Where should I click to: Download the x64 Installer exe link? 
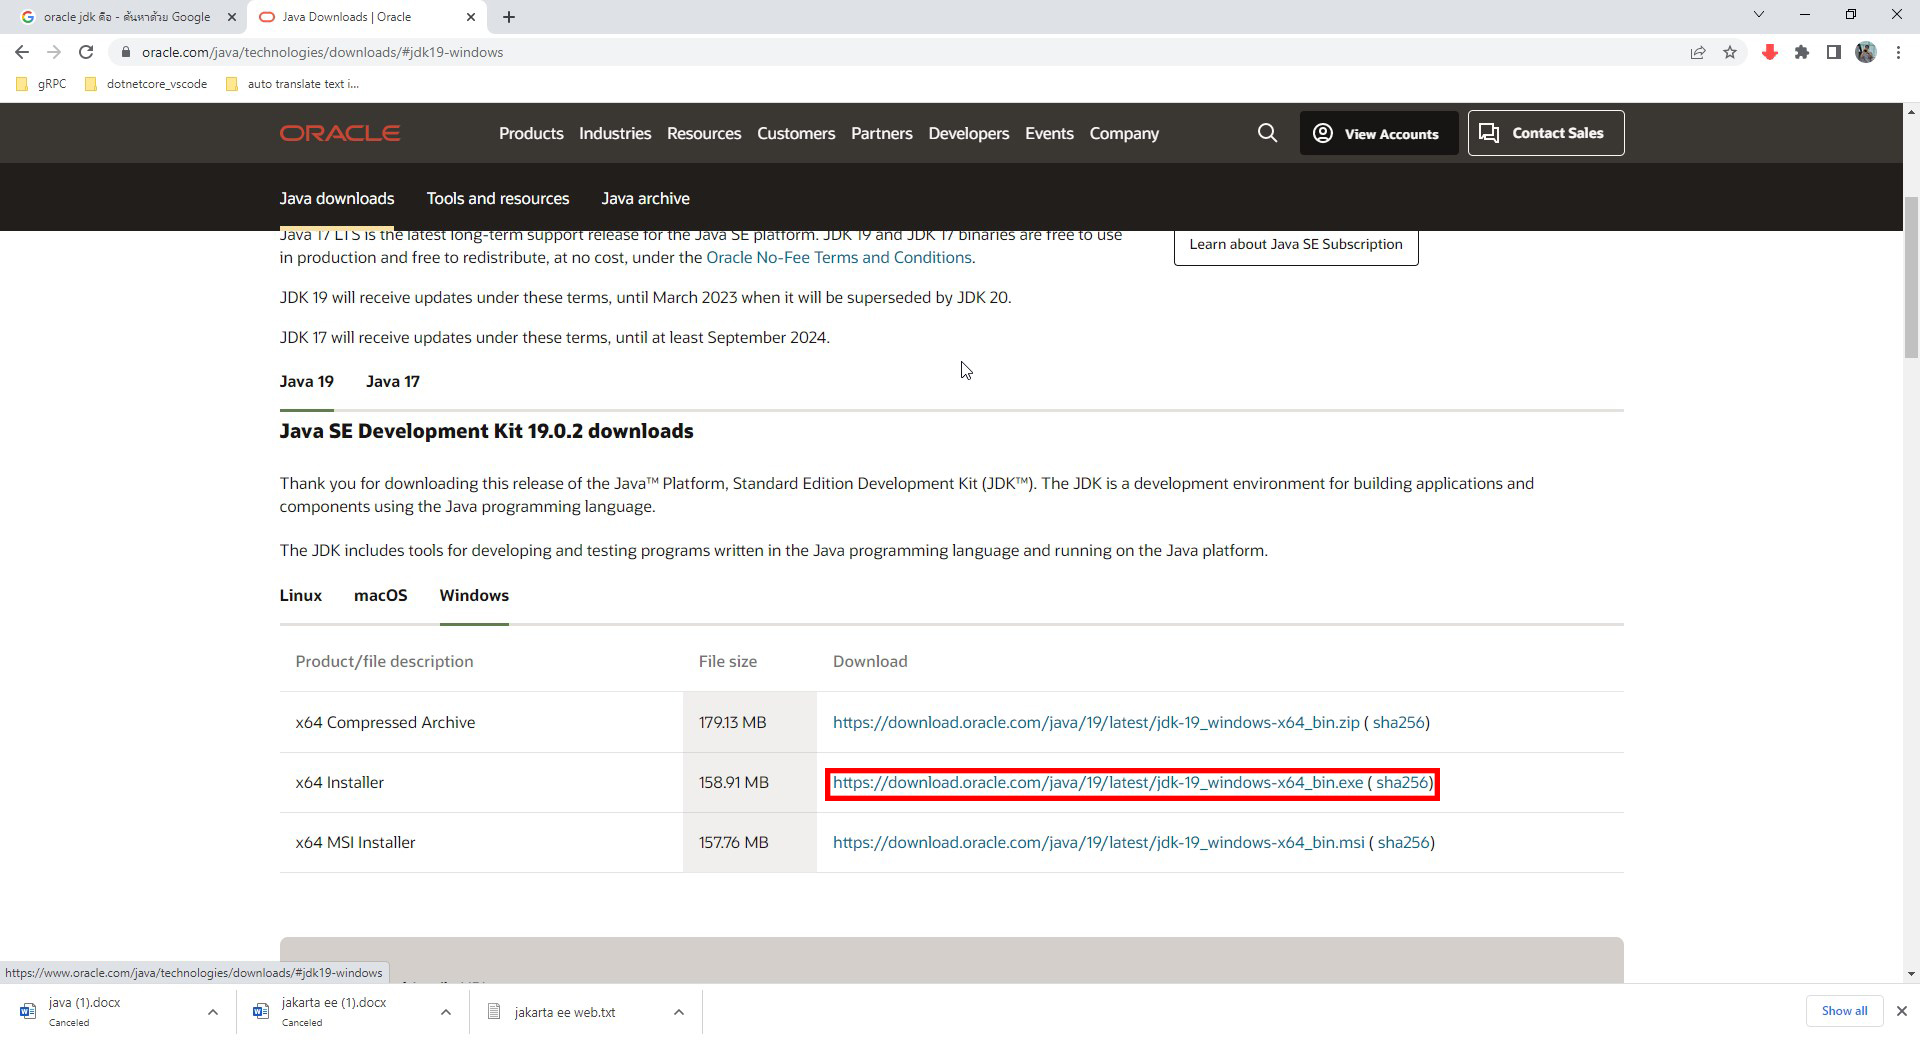pyautogui.click(x=1098, y=782)
